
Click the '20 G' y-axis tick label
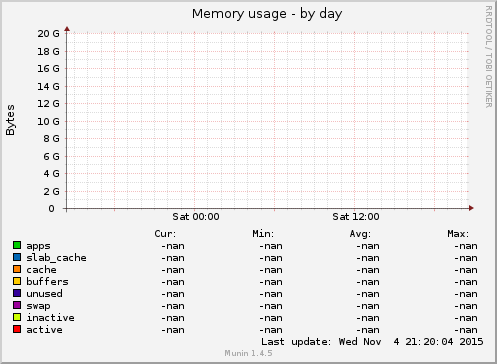point(48,34)
